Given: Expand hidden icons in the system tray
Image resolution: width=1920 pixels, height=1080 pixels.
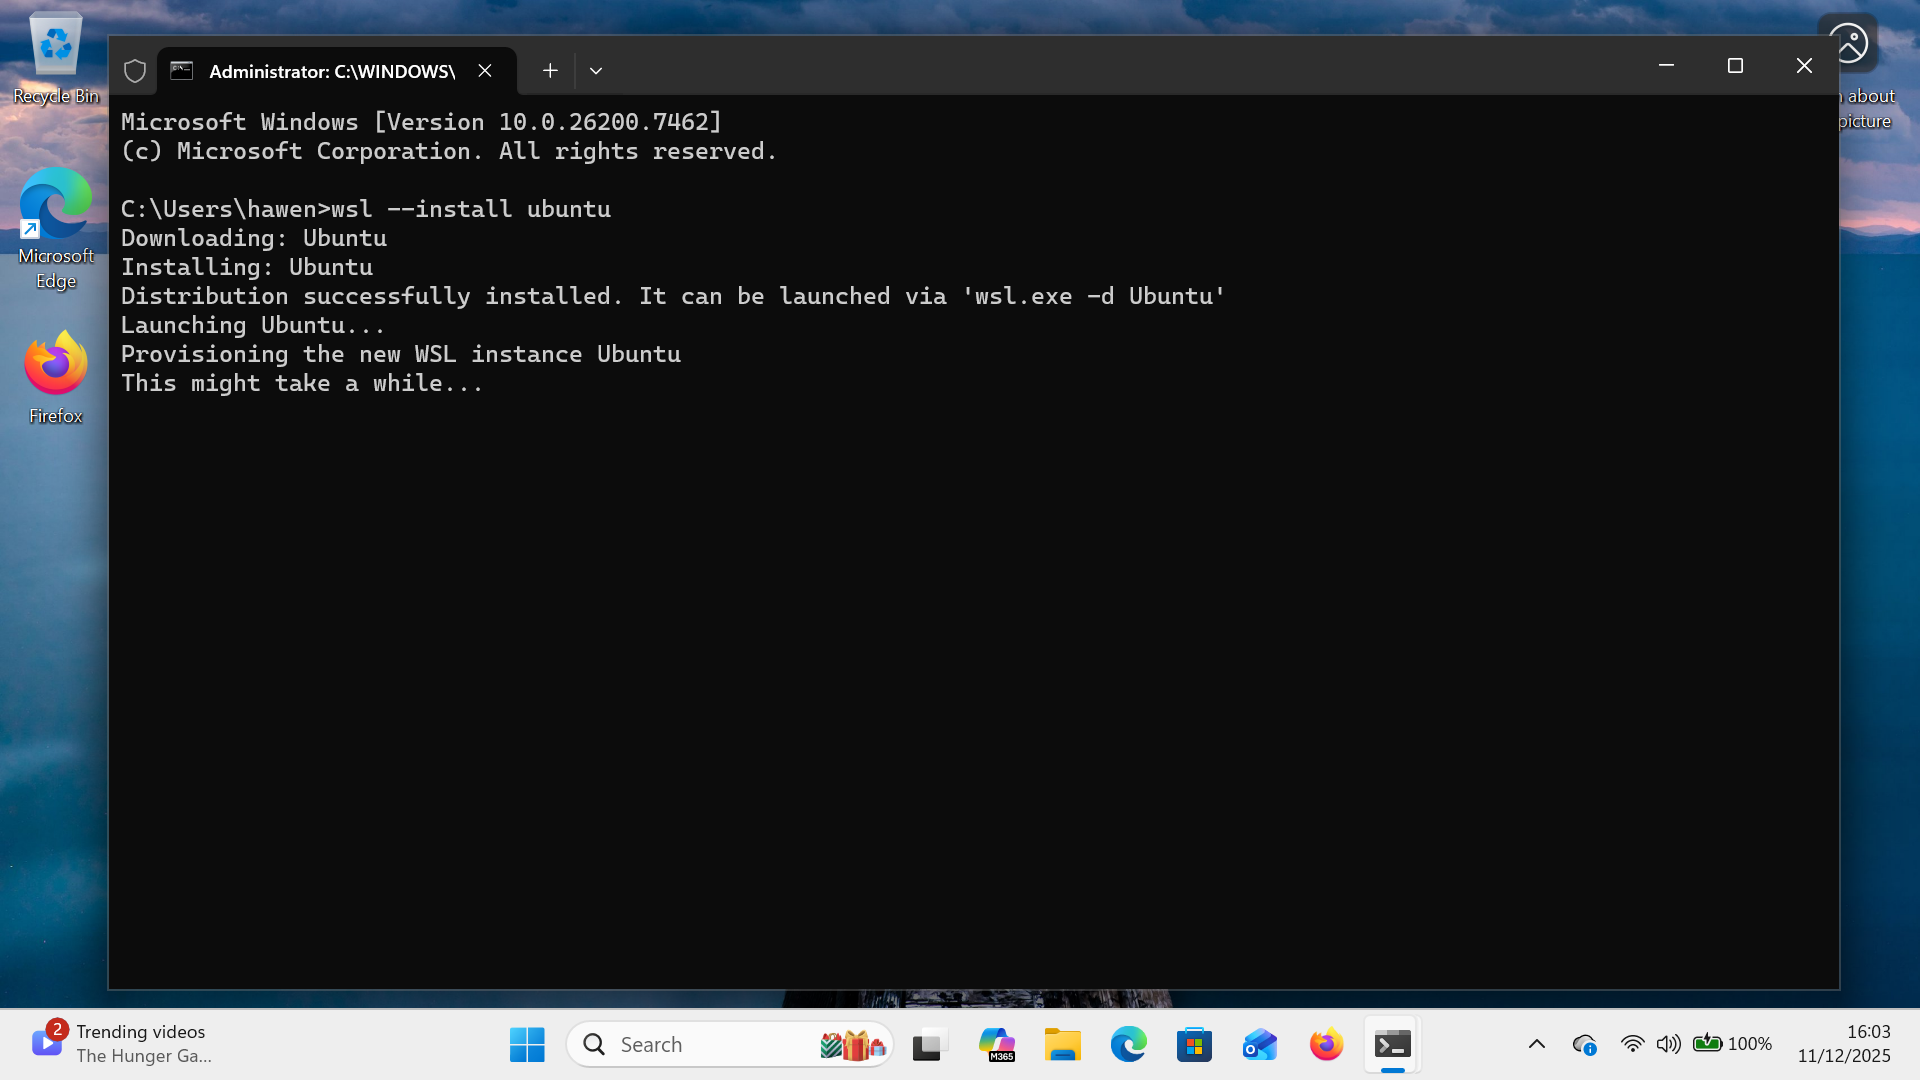Looking at the screenshot, I should 1537,1043.
